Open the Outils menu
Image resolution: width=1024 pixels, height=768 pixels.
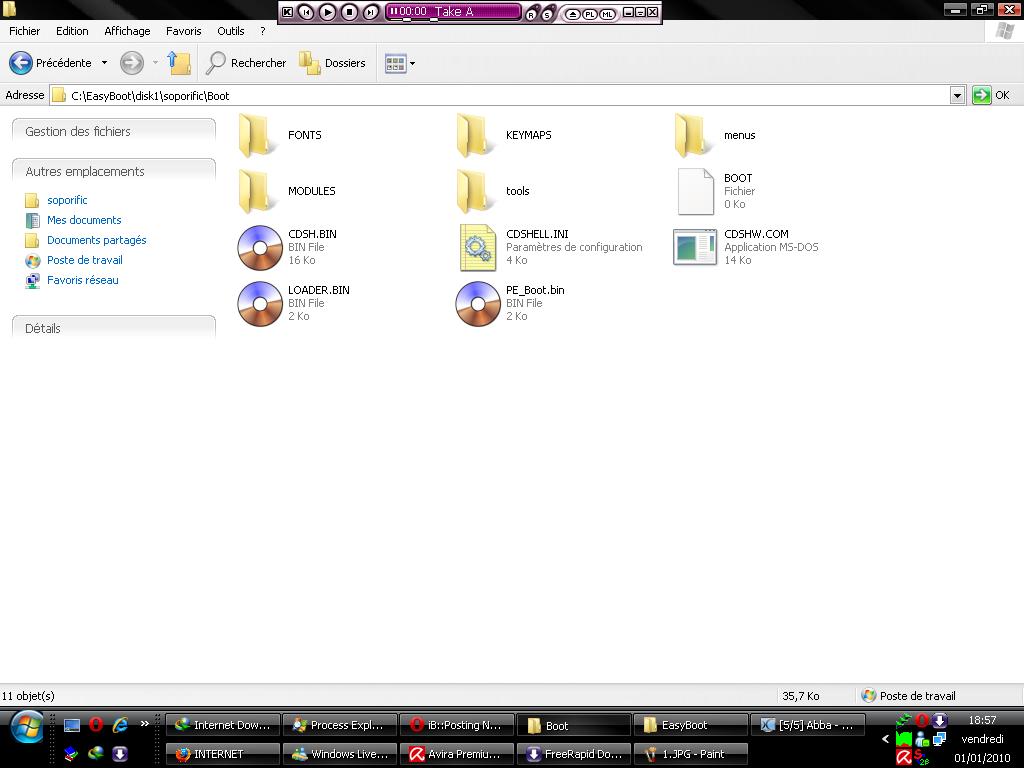click(231, 31)
